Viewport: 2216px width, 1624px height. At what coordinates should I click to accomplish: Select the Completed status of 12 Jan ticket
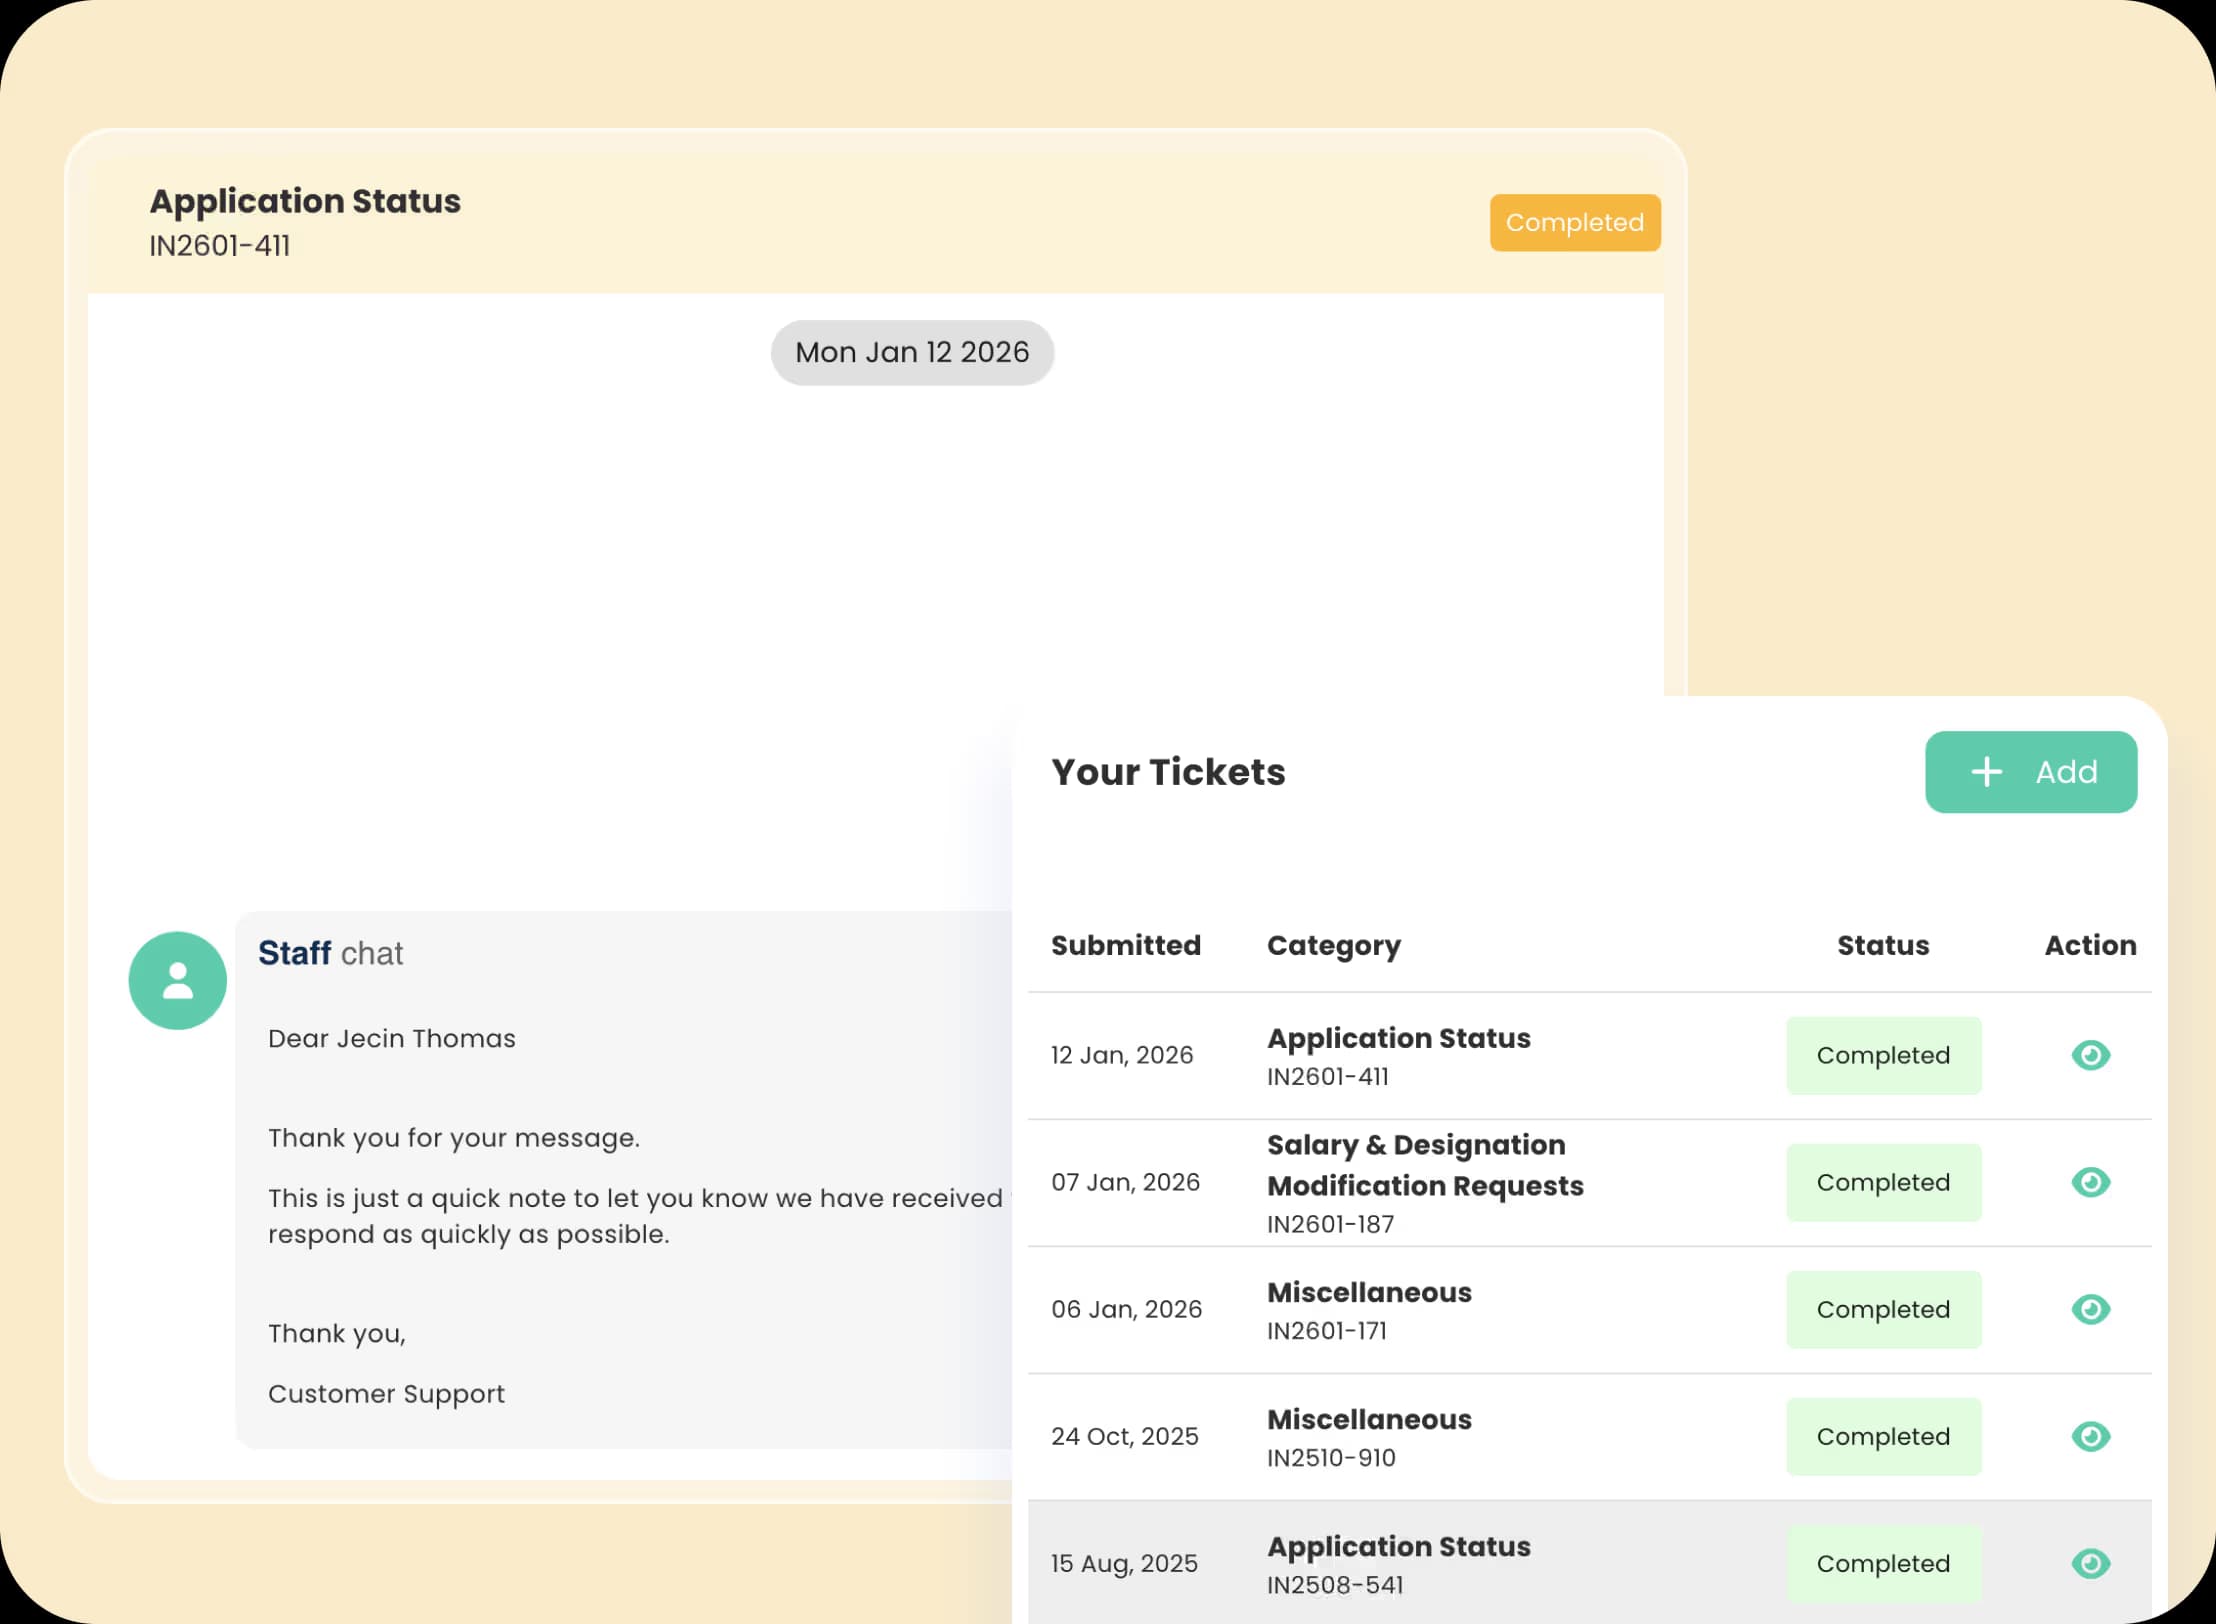point(1883,1055)
